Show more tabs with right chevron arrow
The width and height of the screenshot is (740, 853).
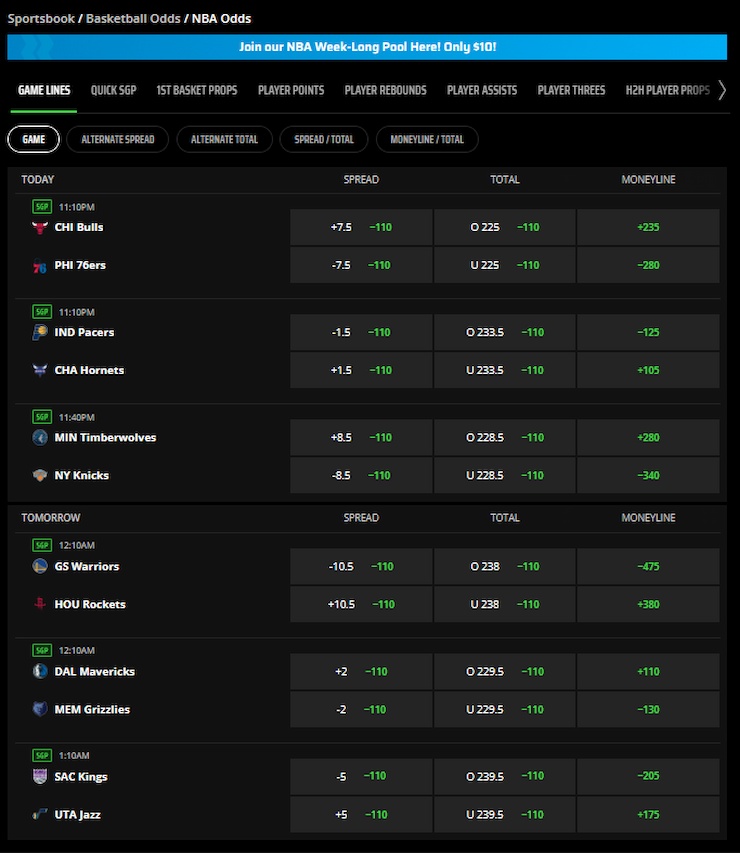pos(722,90)
